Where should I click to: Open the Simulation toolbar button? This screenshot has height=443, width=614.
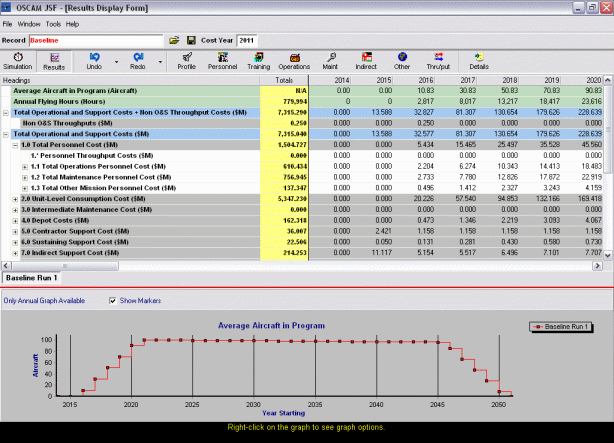(18, 61)
